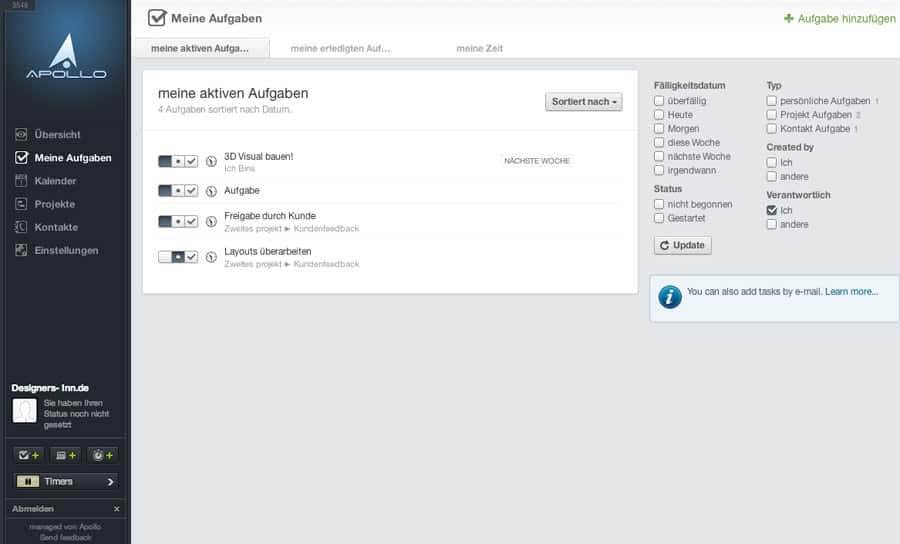Click the clock icon beside Layouts überarbeiten
Image resolution: width=900 pixels, height=544 pixels.
(211, 257)
